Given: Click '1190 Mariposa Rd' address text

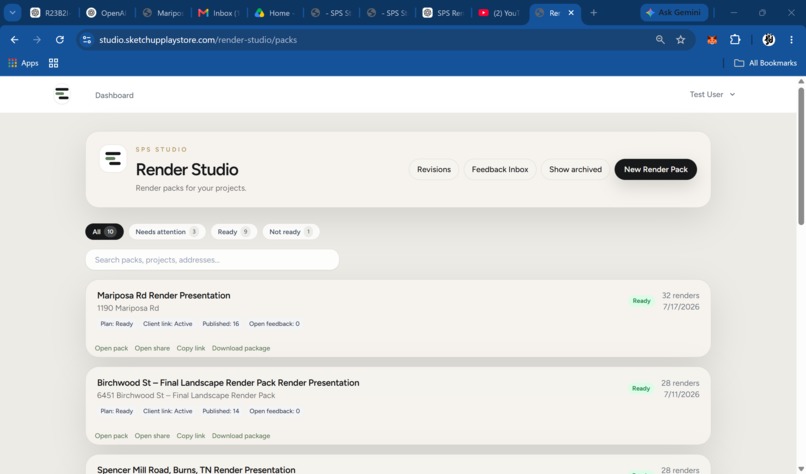Looking at the screenshot, I should [128, 308].
